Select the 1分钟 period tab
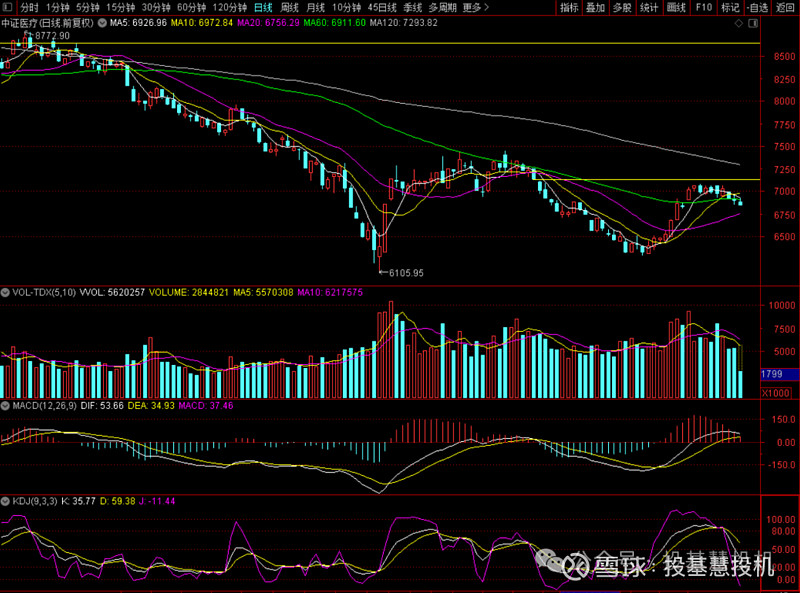Screen dimensions: 800x593 (57, 8)
